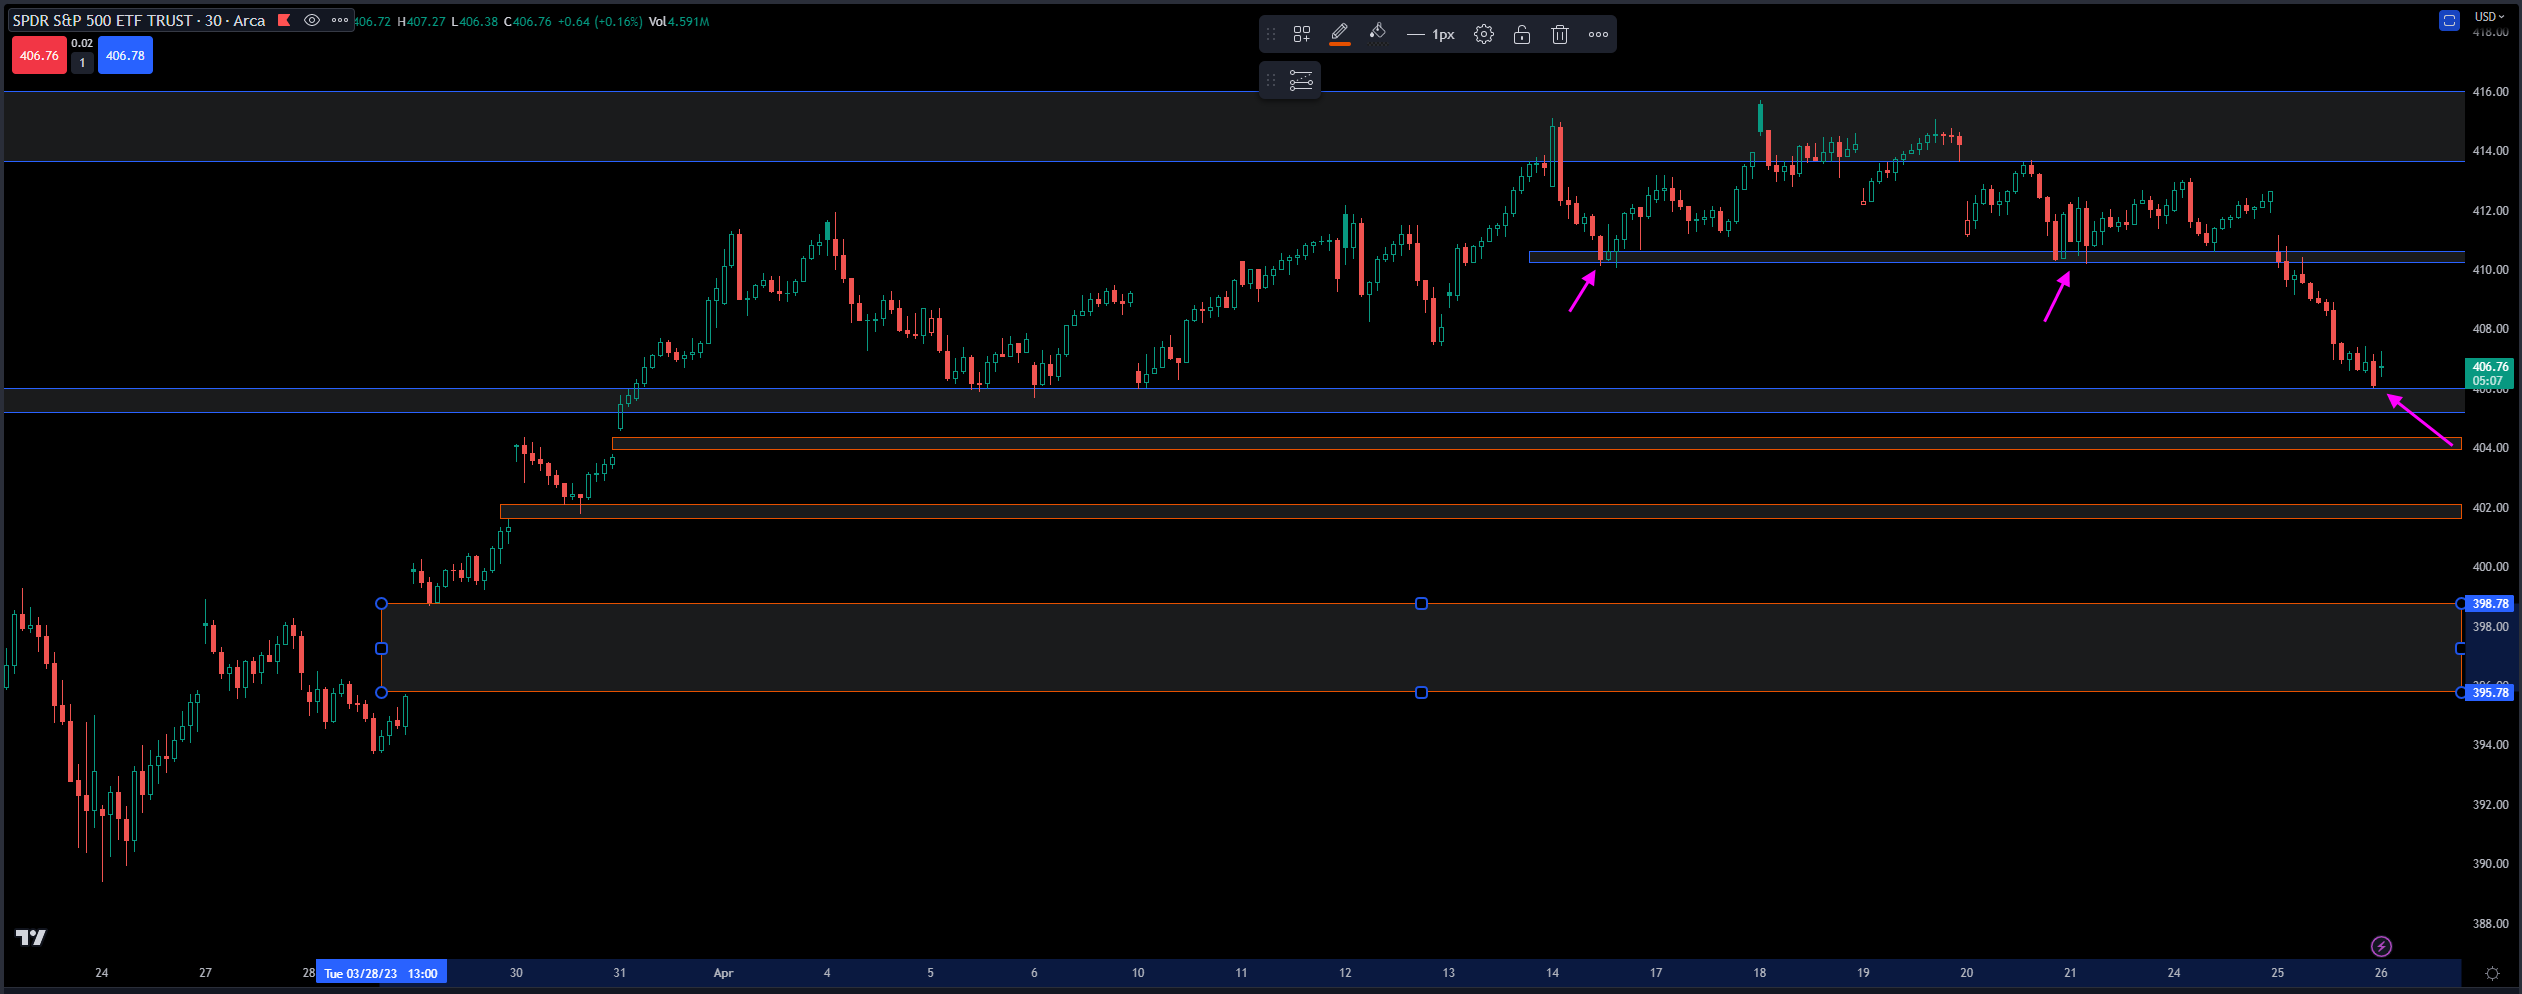The width and height of the screenshot is (2522, 994).
Task: Open drawing templates from floating toolbar
Action: point(1301,35)
